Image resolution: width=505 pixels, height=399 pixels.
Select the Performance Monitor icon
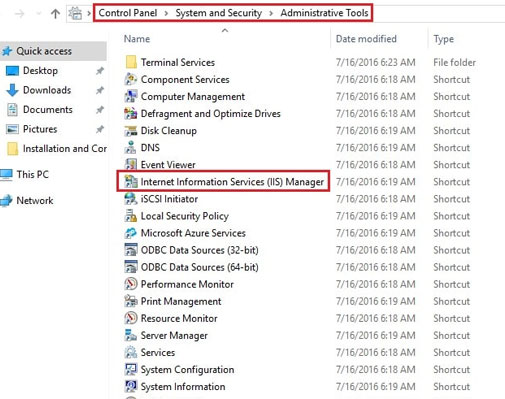pos(131,284)
